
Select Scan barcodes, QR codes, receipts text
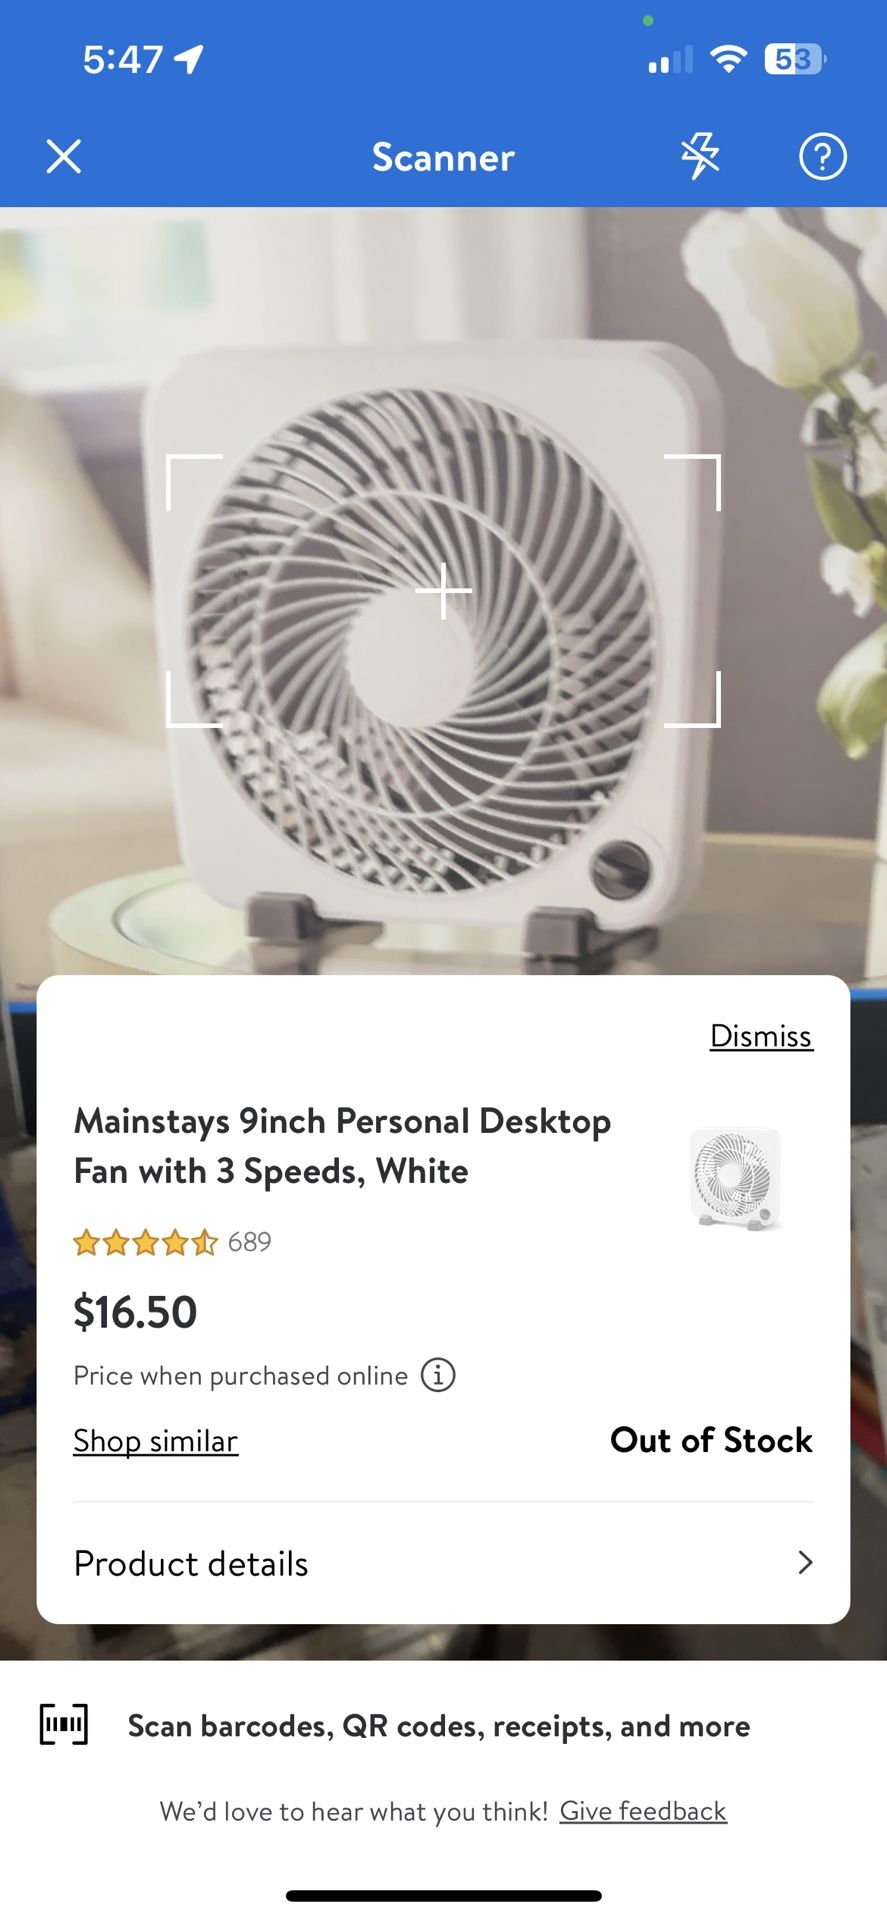pos(439,1727)
